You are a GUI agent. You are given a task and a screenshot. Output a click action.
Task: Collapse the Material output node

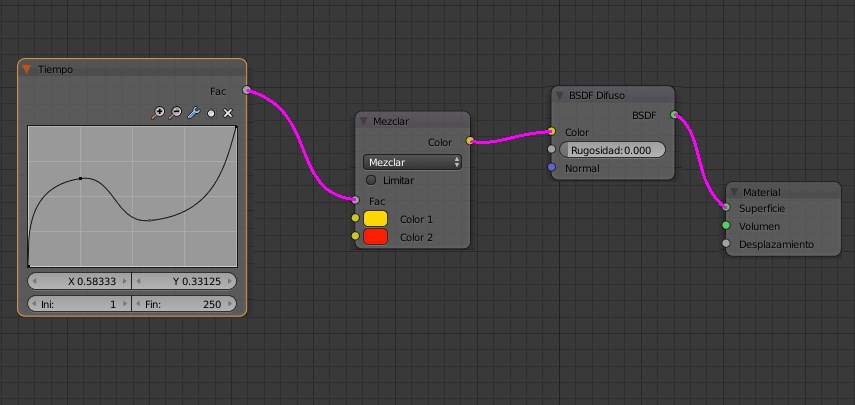click(x=734, y=192)
